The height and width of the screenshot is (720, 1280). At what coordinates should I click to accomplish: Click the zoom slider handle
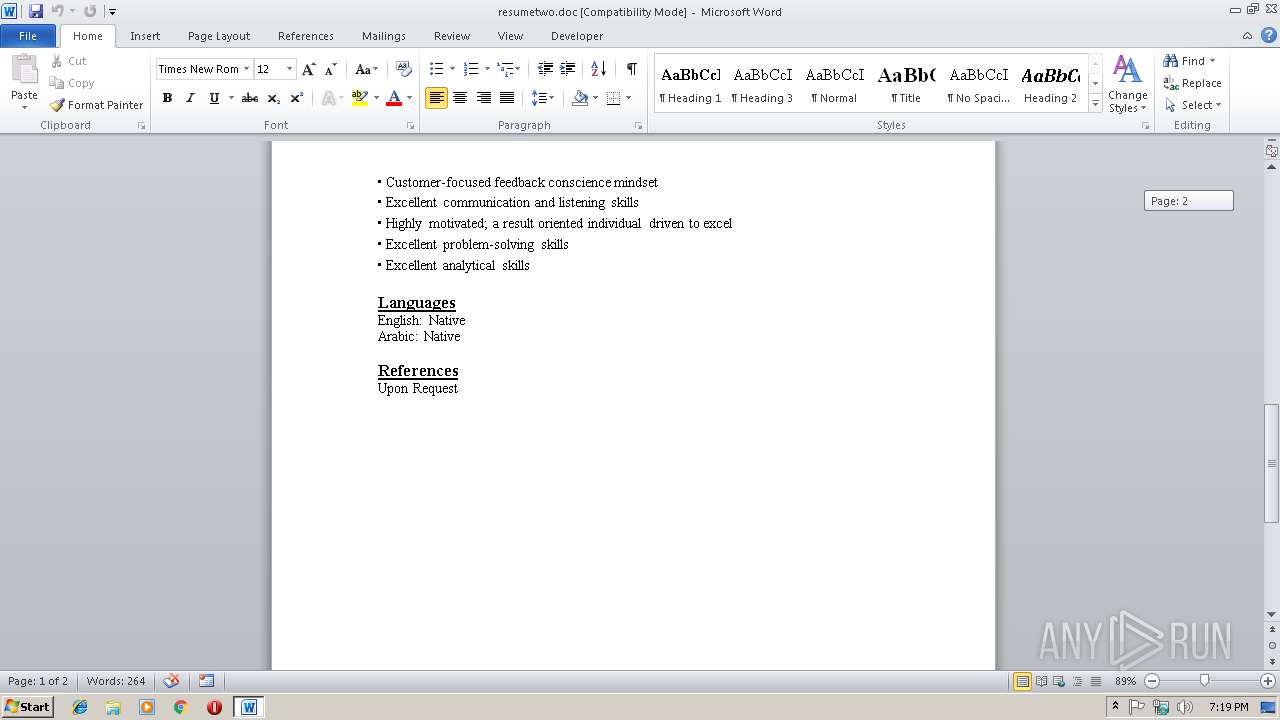click(x=1204, y=681)
